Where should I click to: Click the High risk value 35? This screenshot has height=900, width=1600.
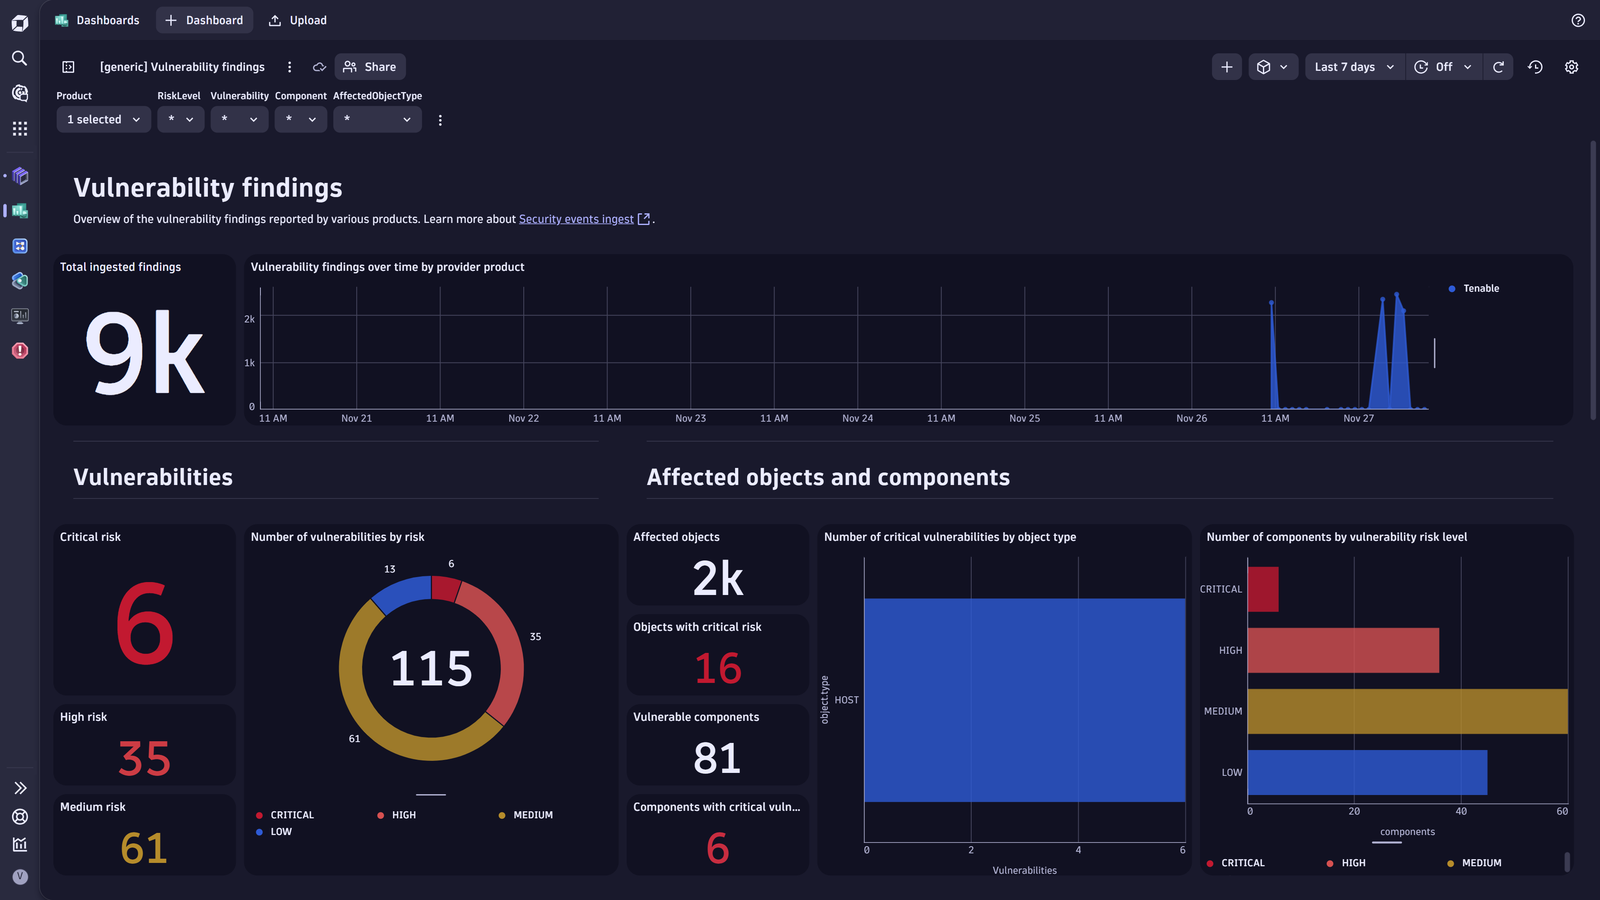[145, 759]
